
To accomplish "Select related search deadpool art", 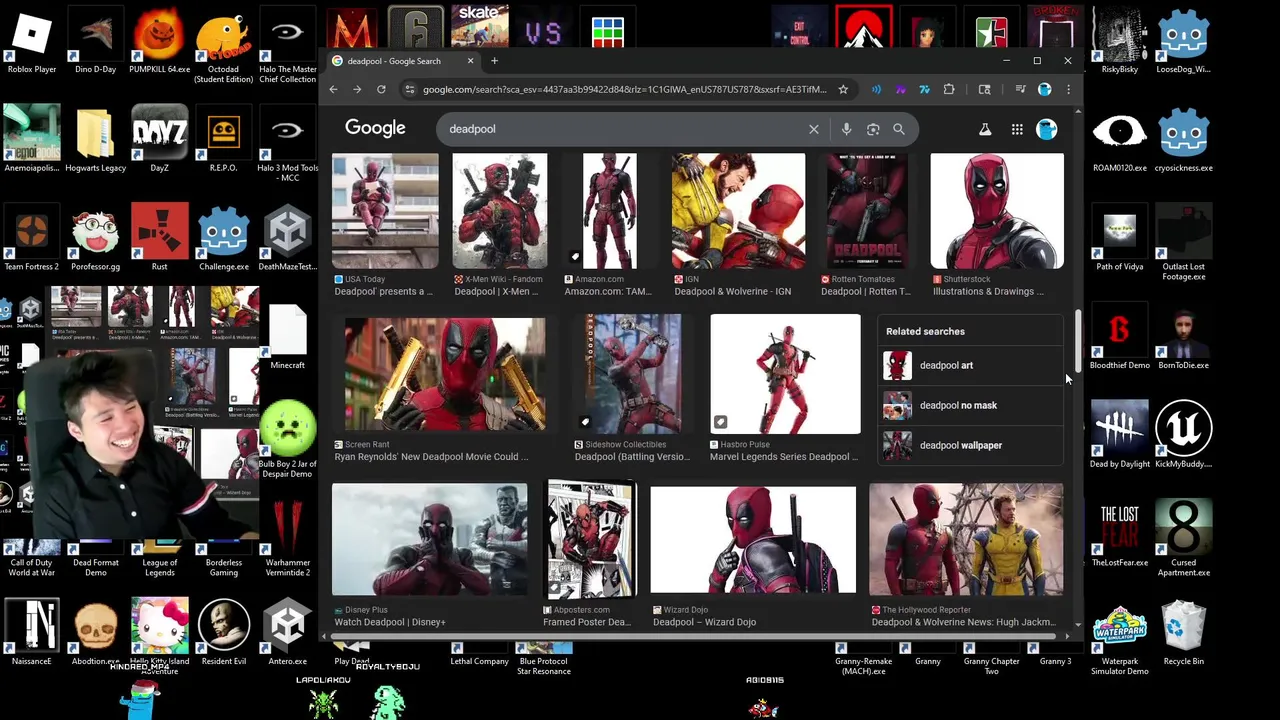I will tap(970, 365).
